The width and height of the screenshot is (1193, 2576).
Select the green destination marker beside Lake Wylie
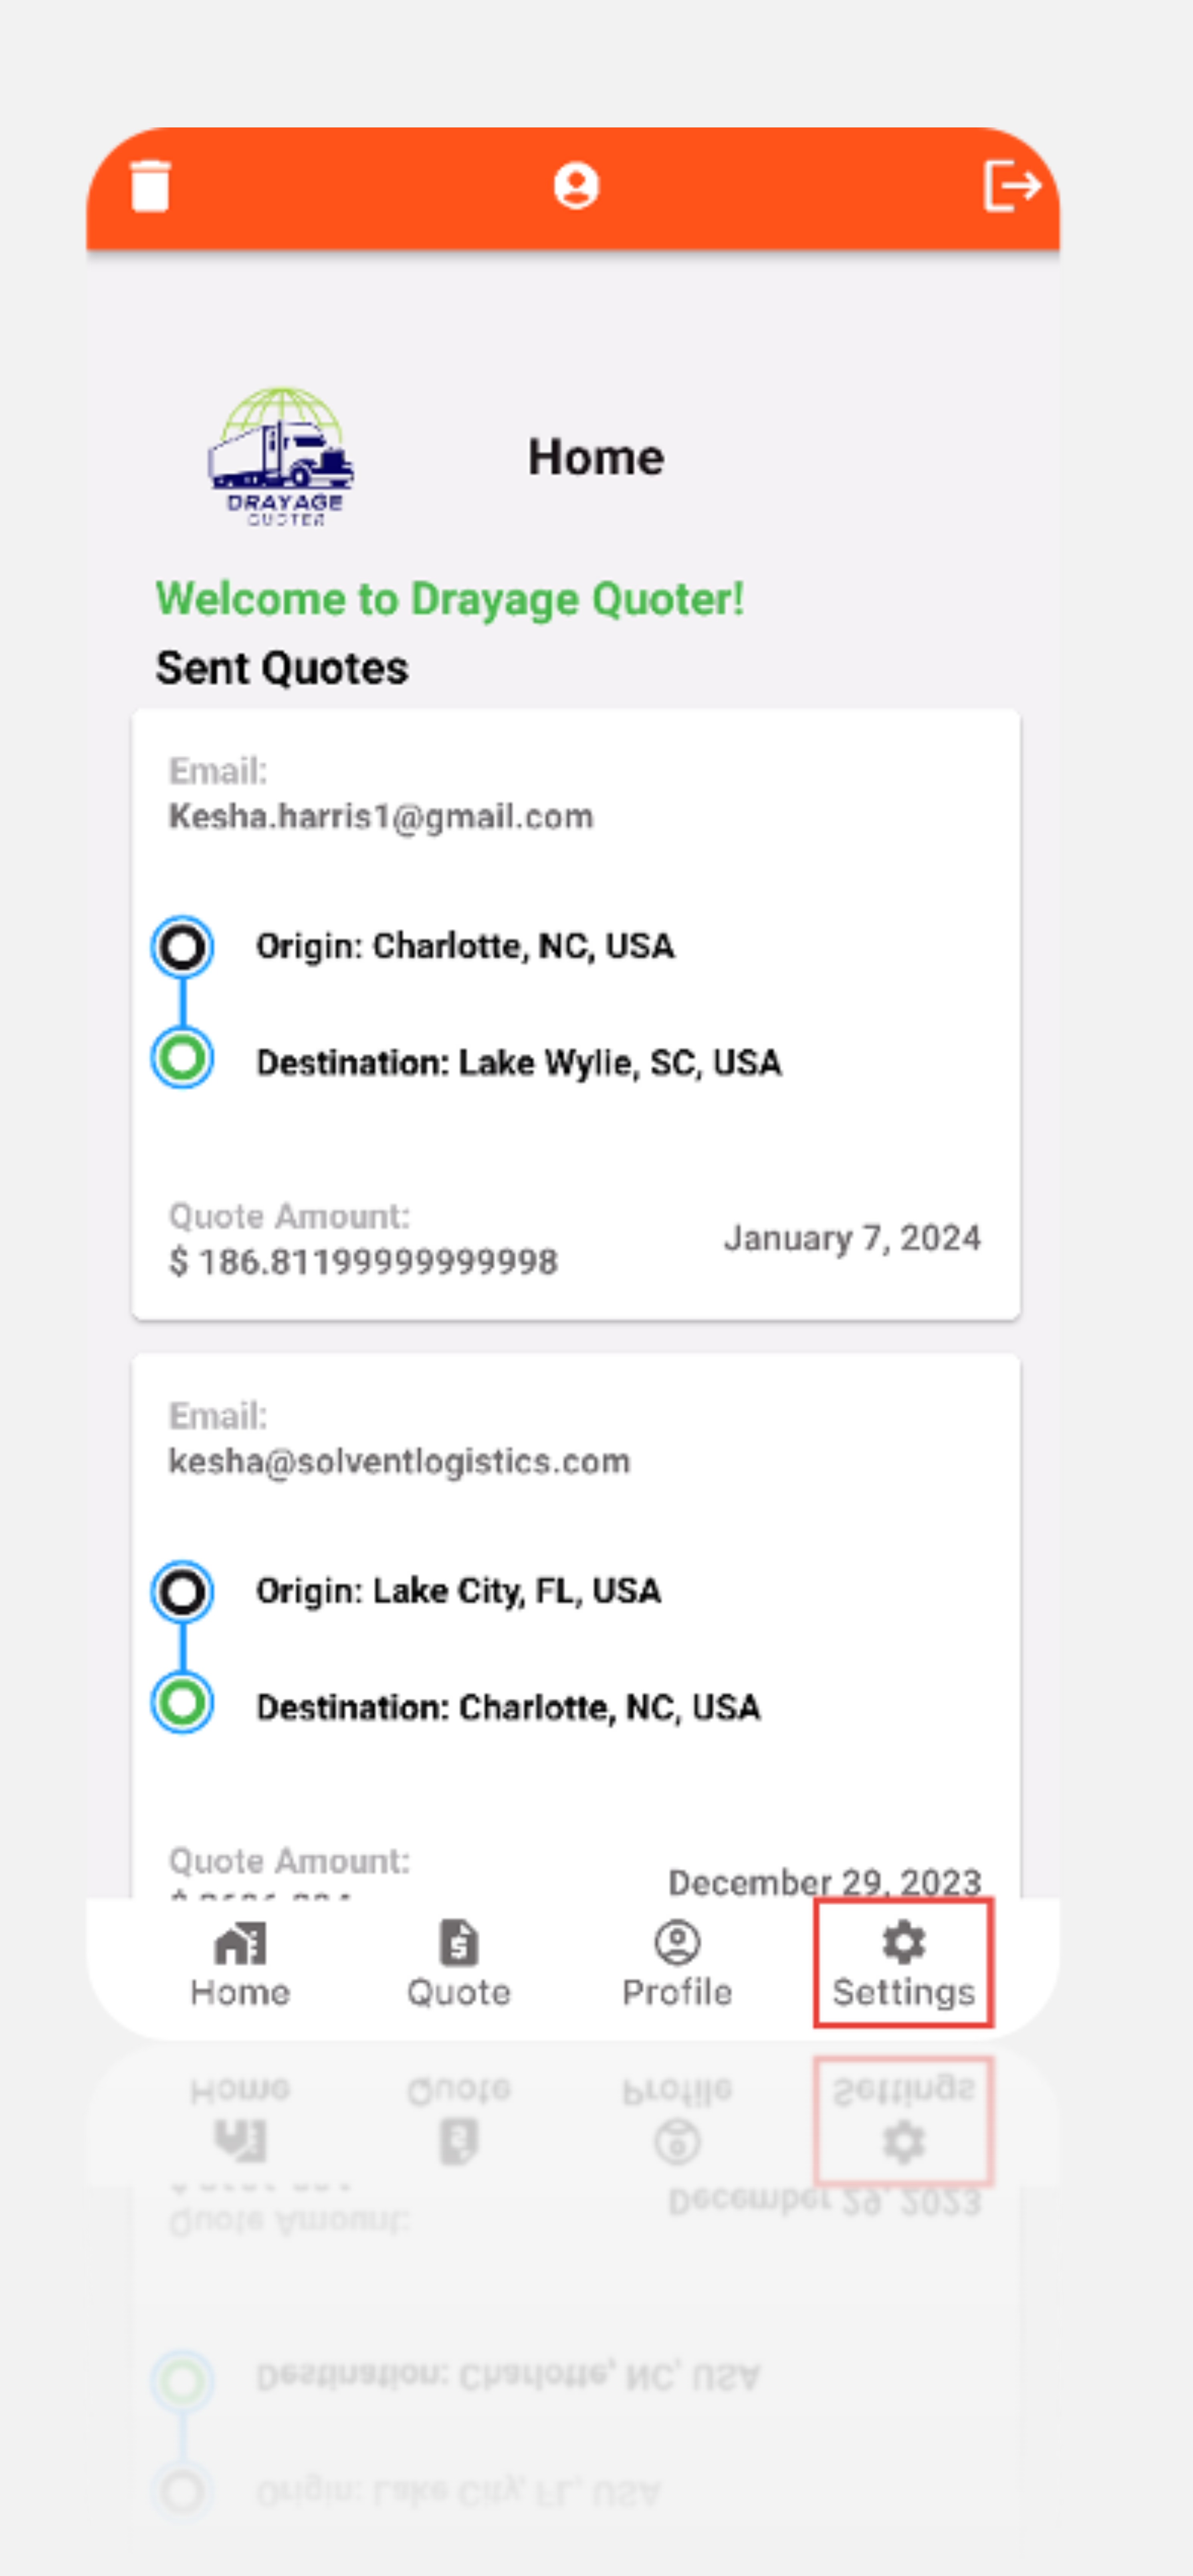(182, 1058)
